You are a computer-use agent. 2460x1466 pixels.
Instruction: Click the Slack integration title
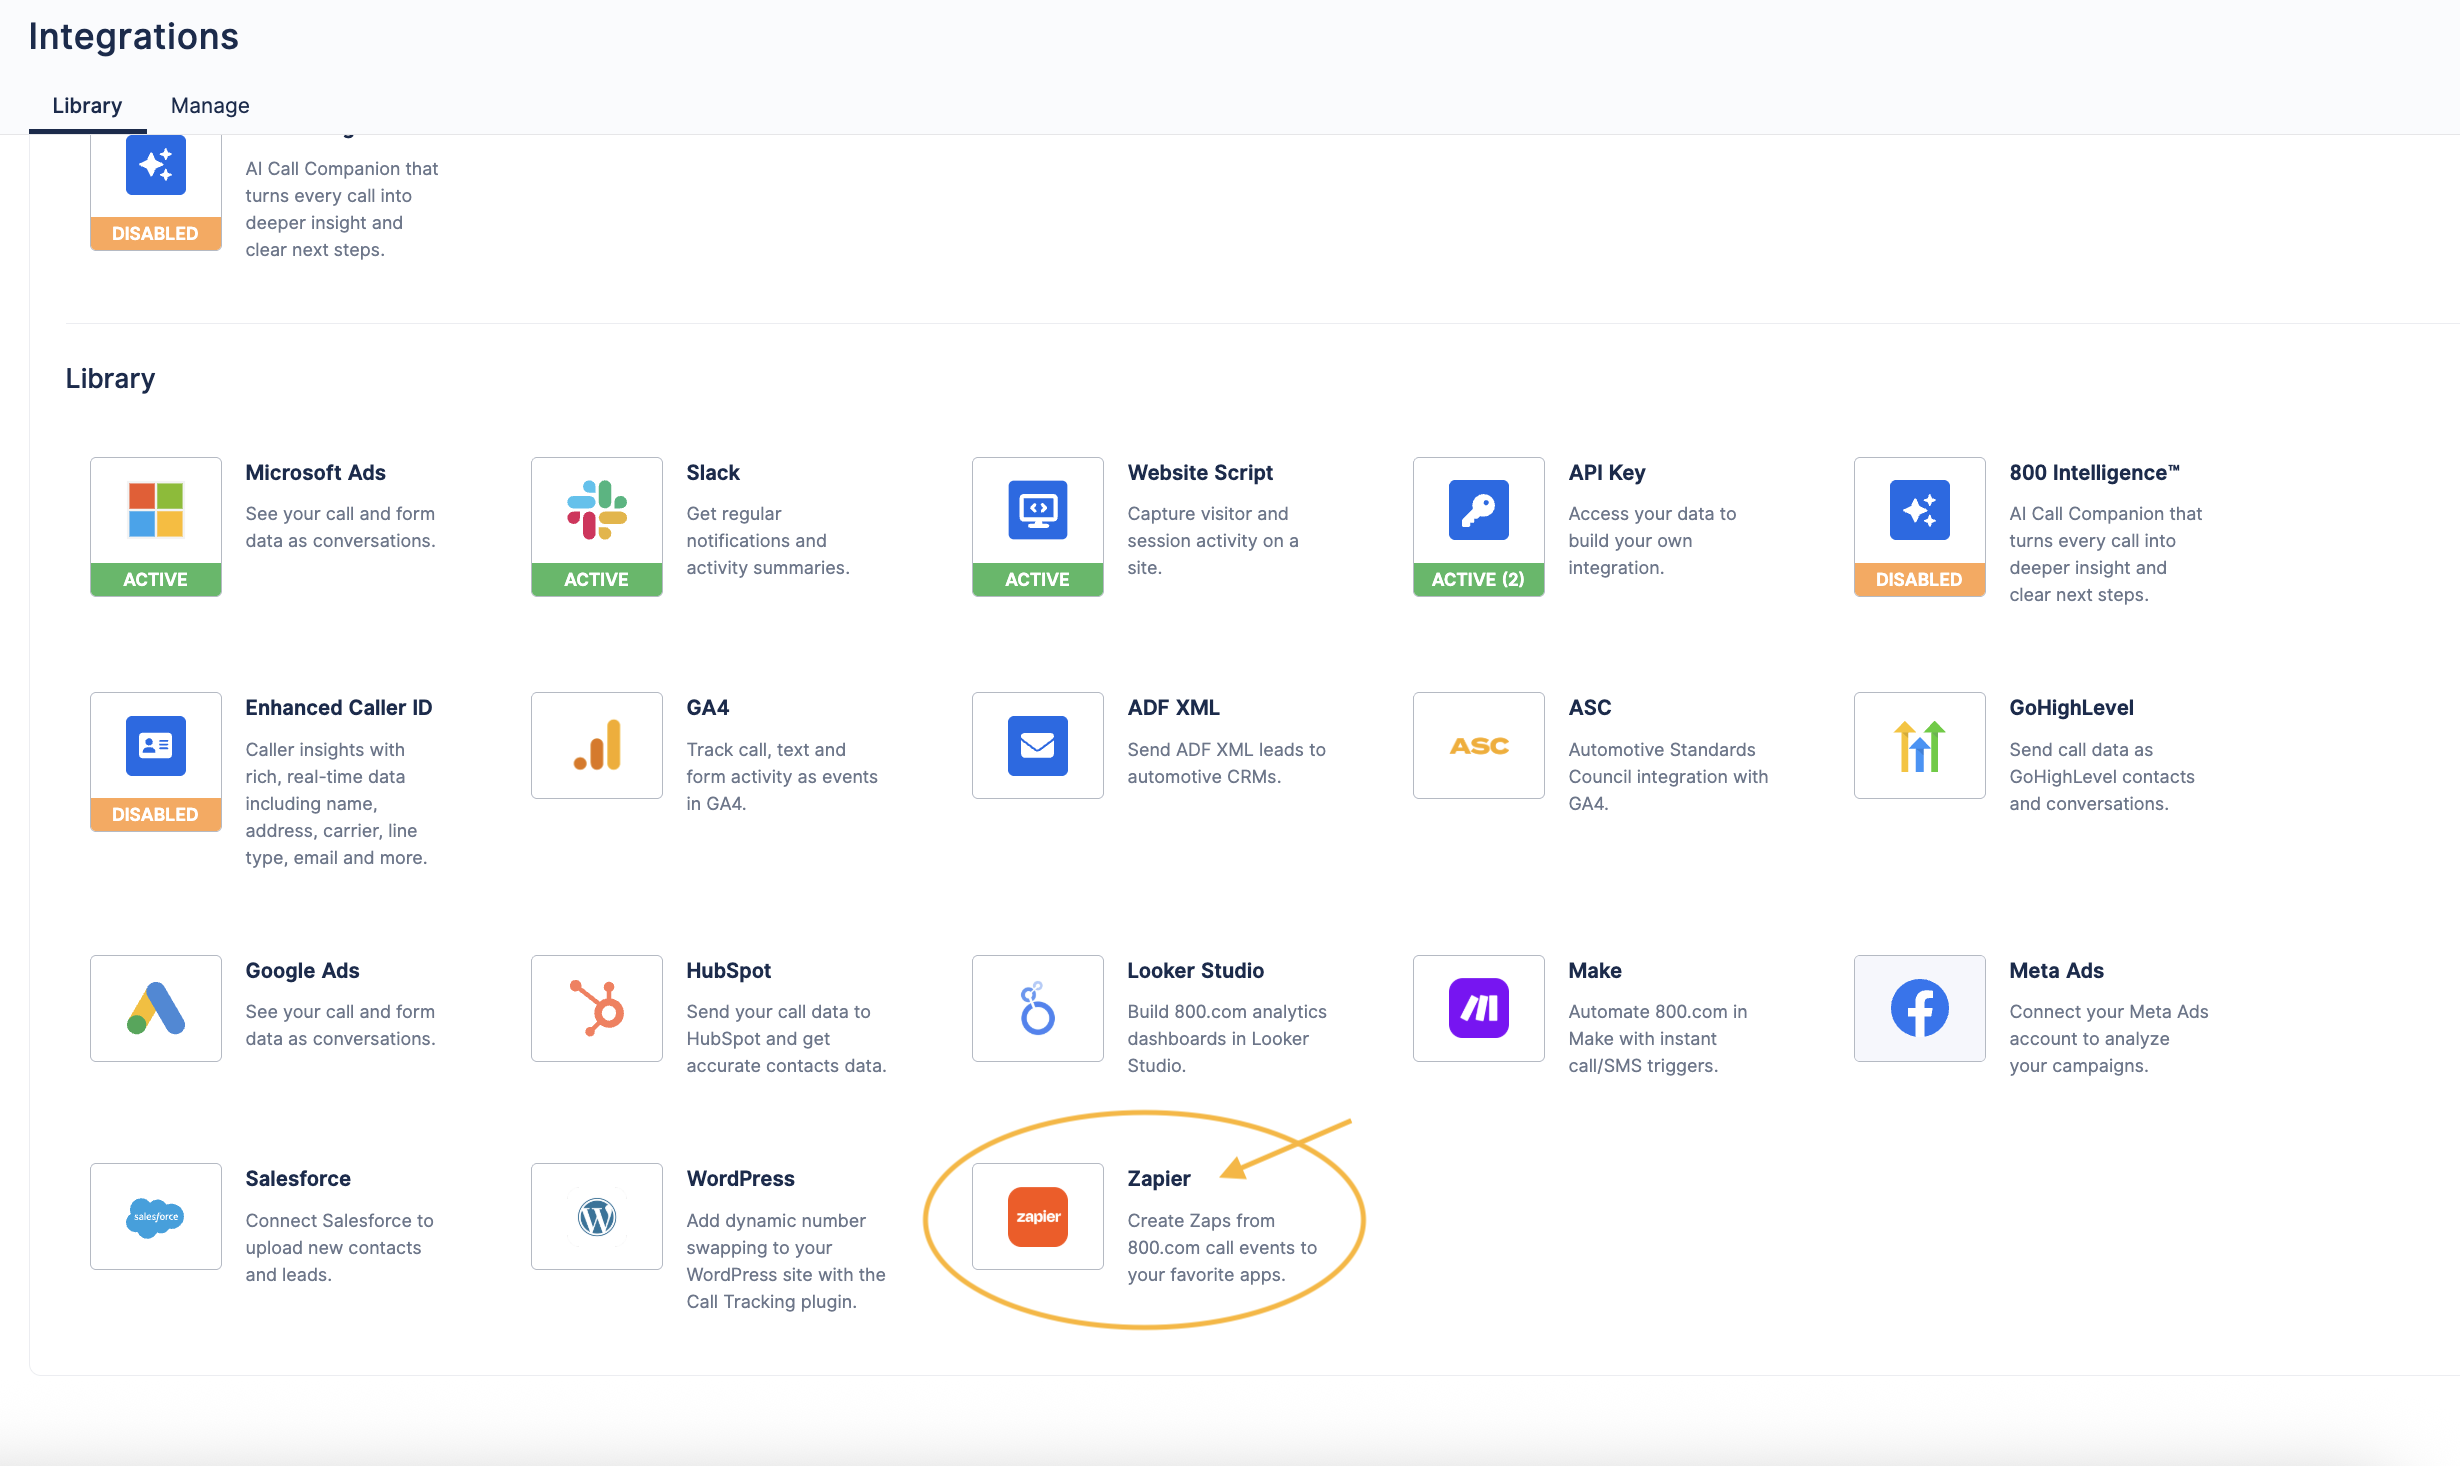(x=713, y=473)
